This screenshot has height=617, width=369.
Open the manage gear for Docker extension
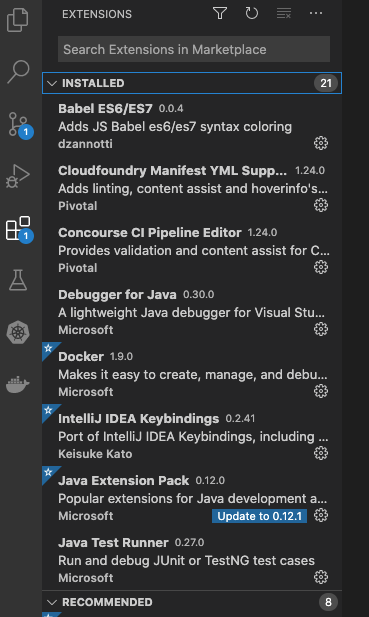point(321,391)
